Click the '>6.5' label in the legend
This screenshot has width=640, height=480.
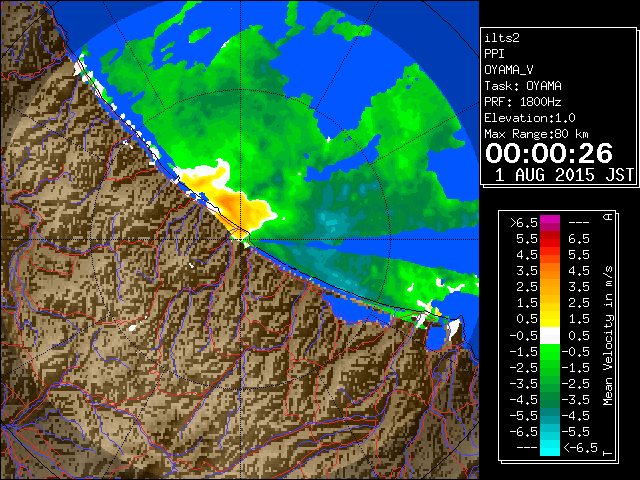coord(524,223)
